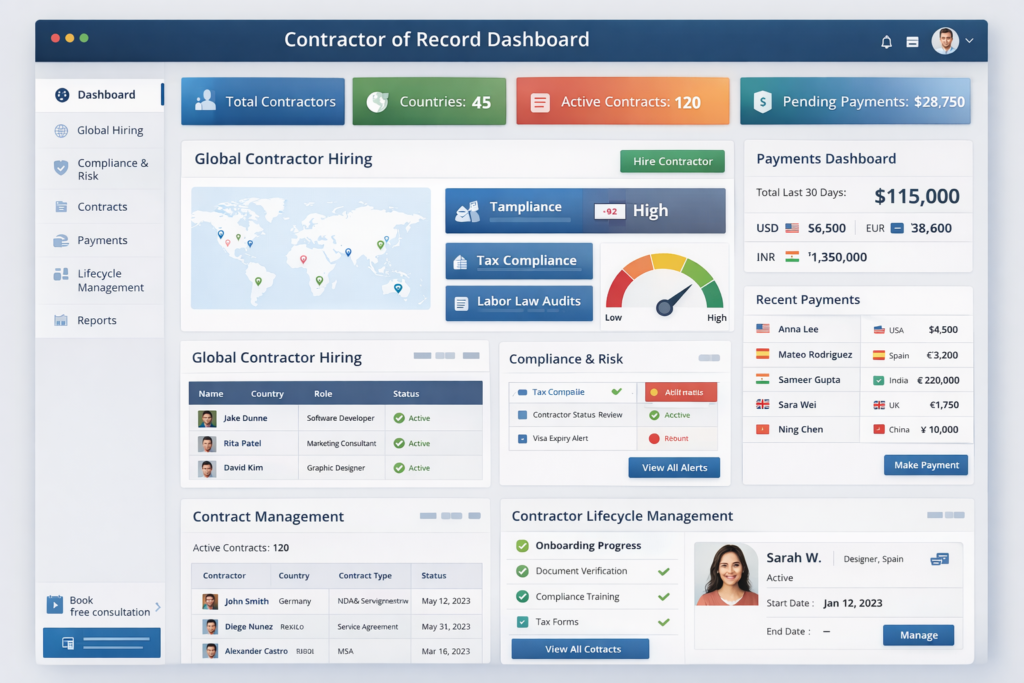Toggle the Onboarding Progress checkbox

click(522, 546)
